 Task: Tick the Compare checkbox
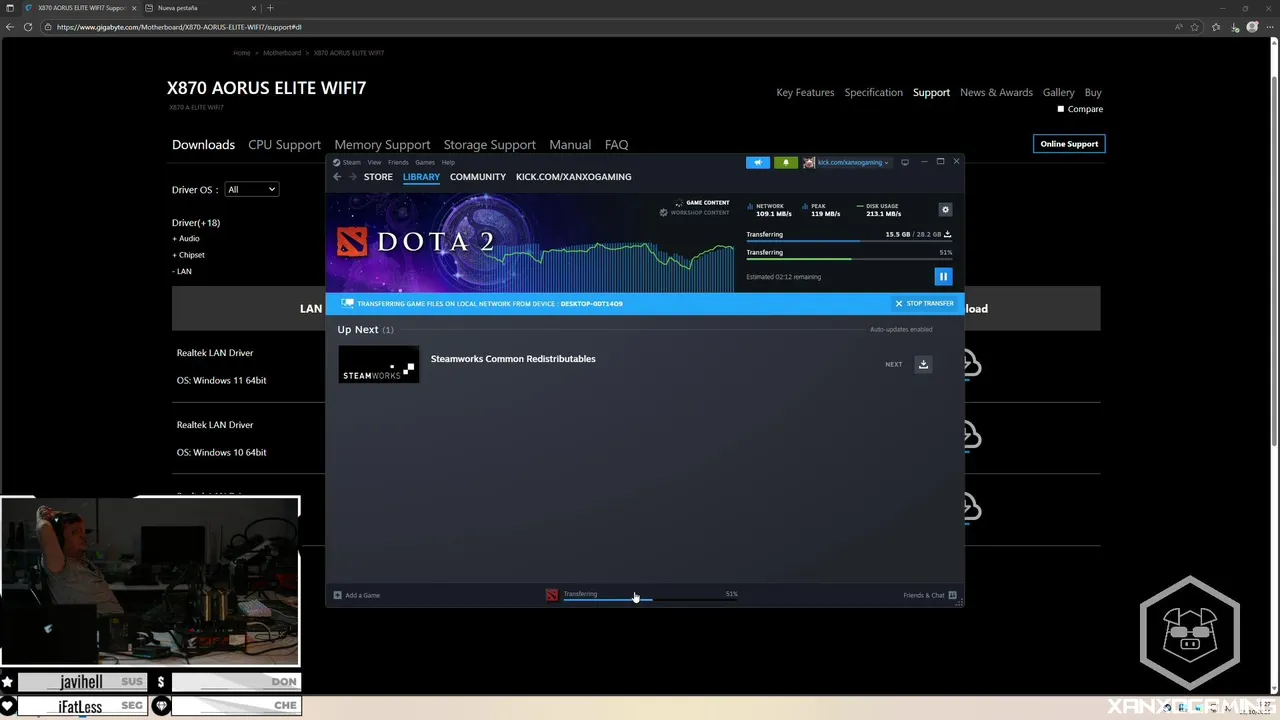coord(1061,109)
